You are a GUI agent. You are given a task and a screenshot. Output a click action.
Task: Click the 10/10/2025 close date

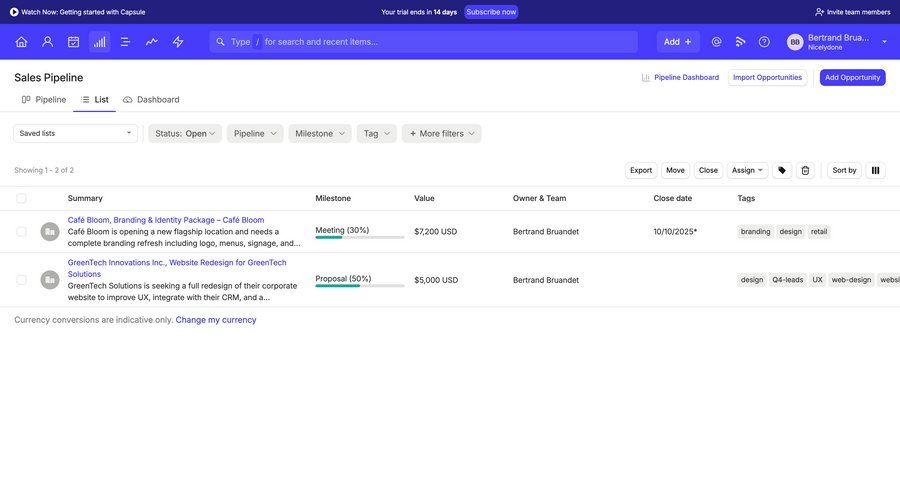(675, 231)
